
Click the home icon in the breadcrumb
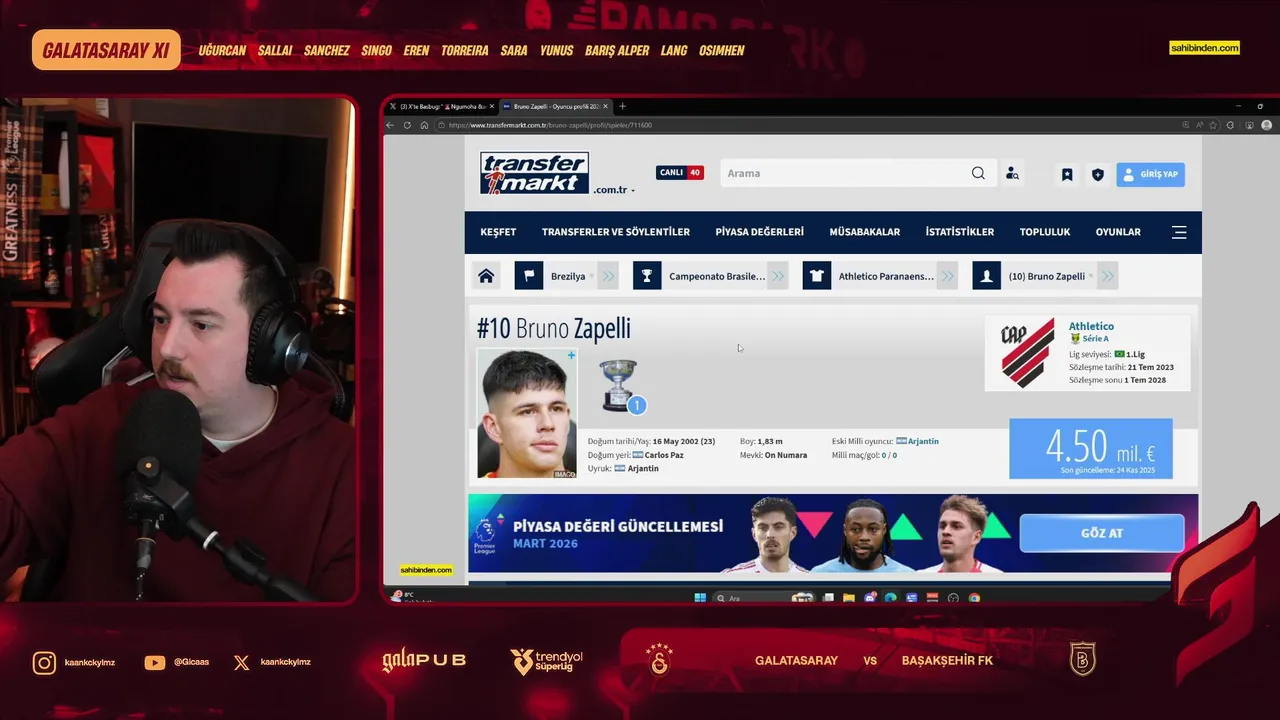point(486,276)
